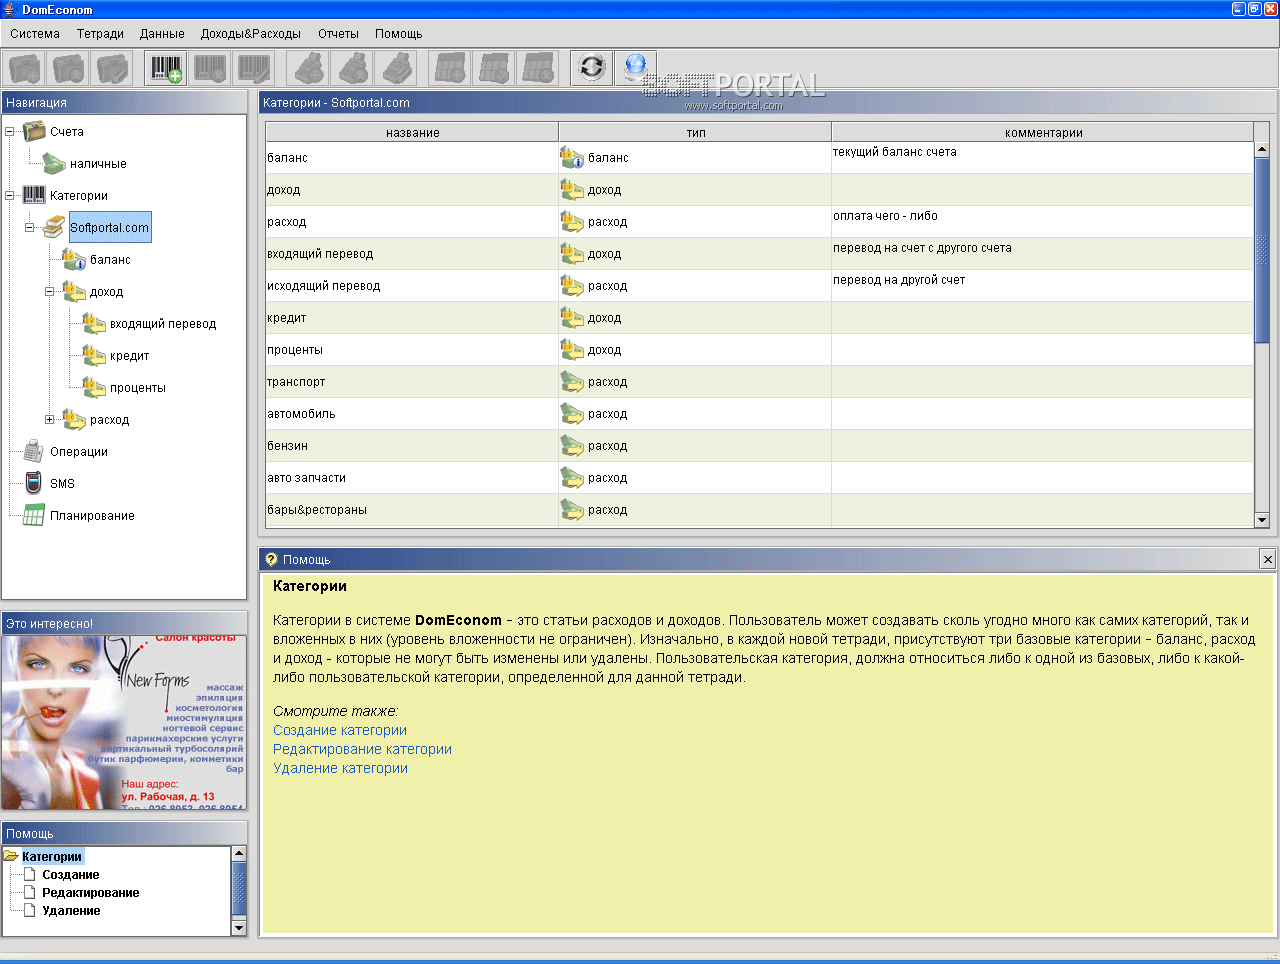Select входящий перевод in the navigation tree
This screenshot has width=1280, height=964.
[x=163, y=324]
